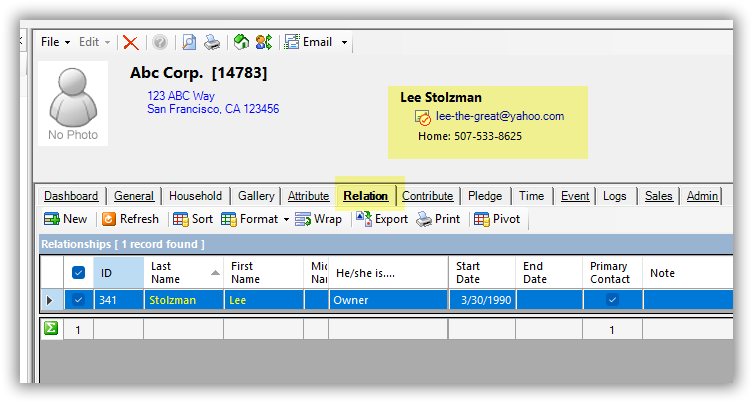Uncheck the row checkbox for ID 341
Screen dimensions: 753x403
pos(79,300)
